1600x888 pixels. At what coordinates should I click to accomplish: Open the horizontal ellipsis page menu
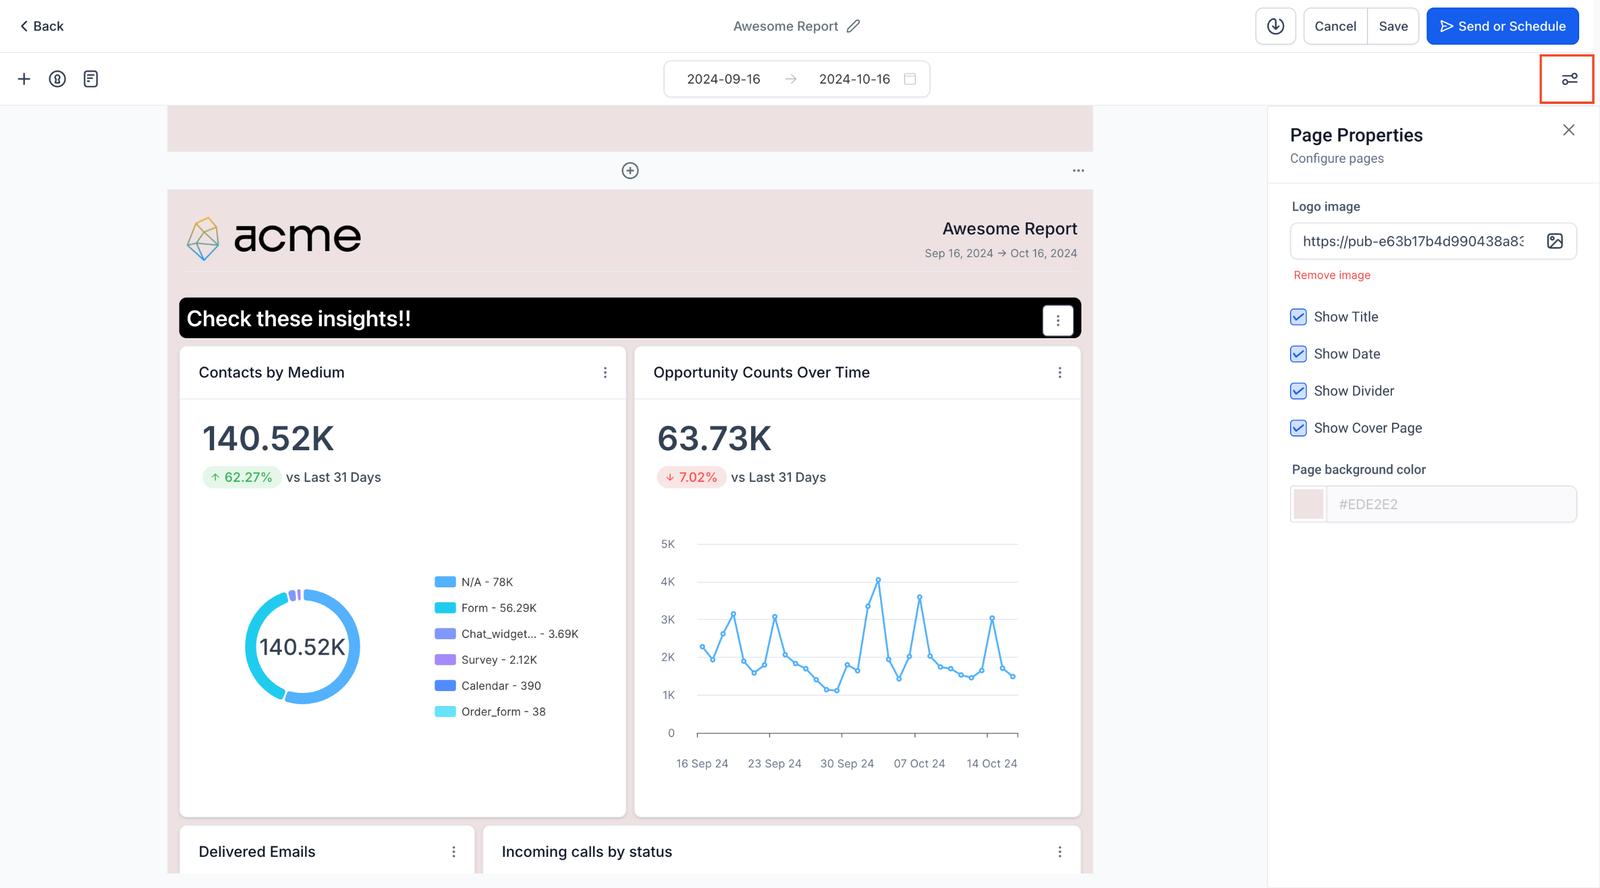[1078, 171]
